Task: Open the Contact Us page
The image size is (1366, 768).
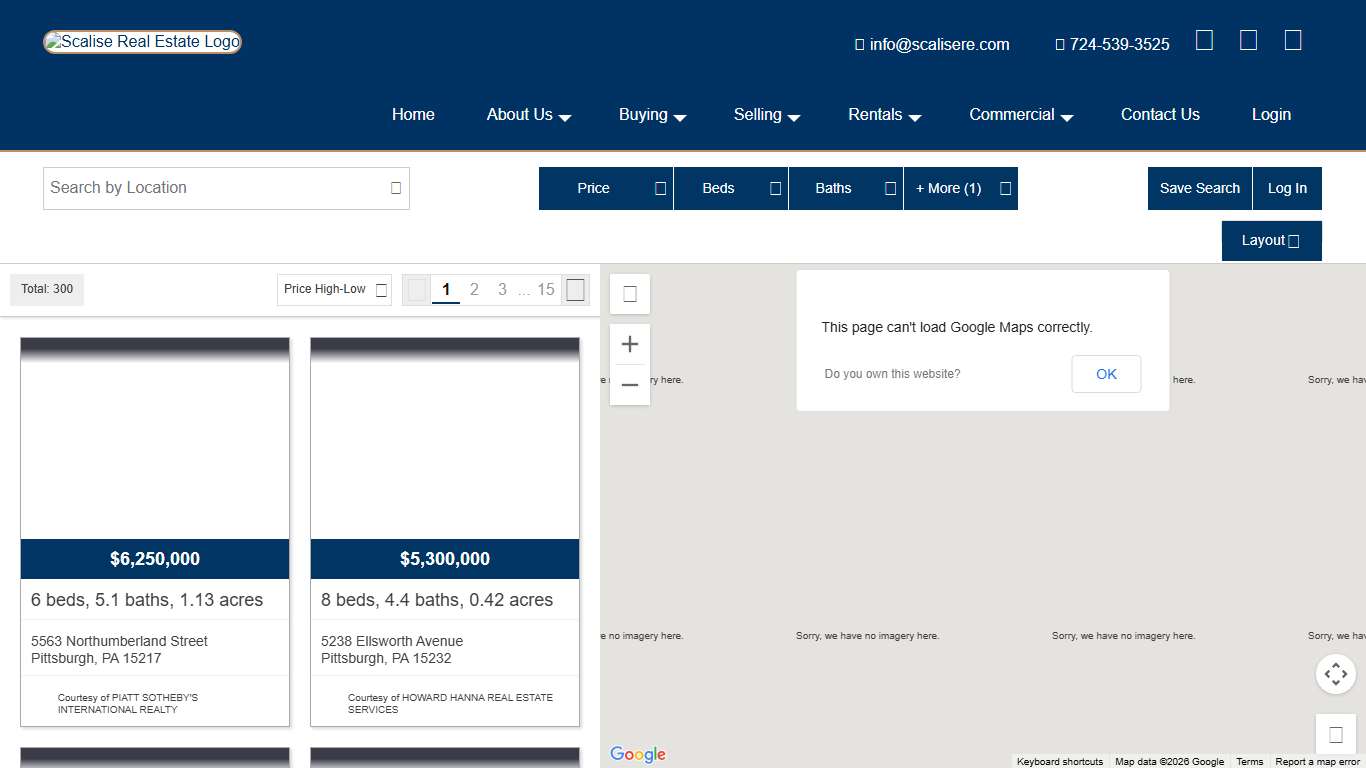Action: coord(1160,115)
